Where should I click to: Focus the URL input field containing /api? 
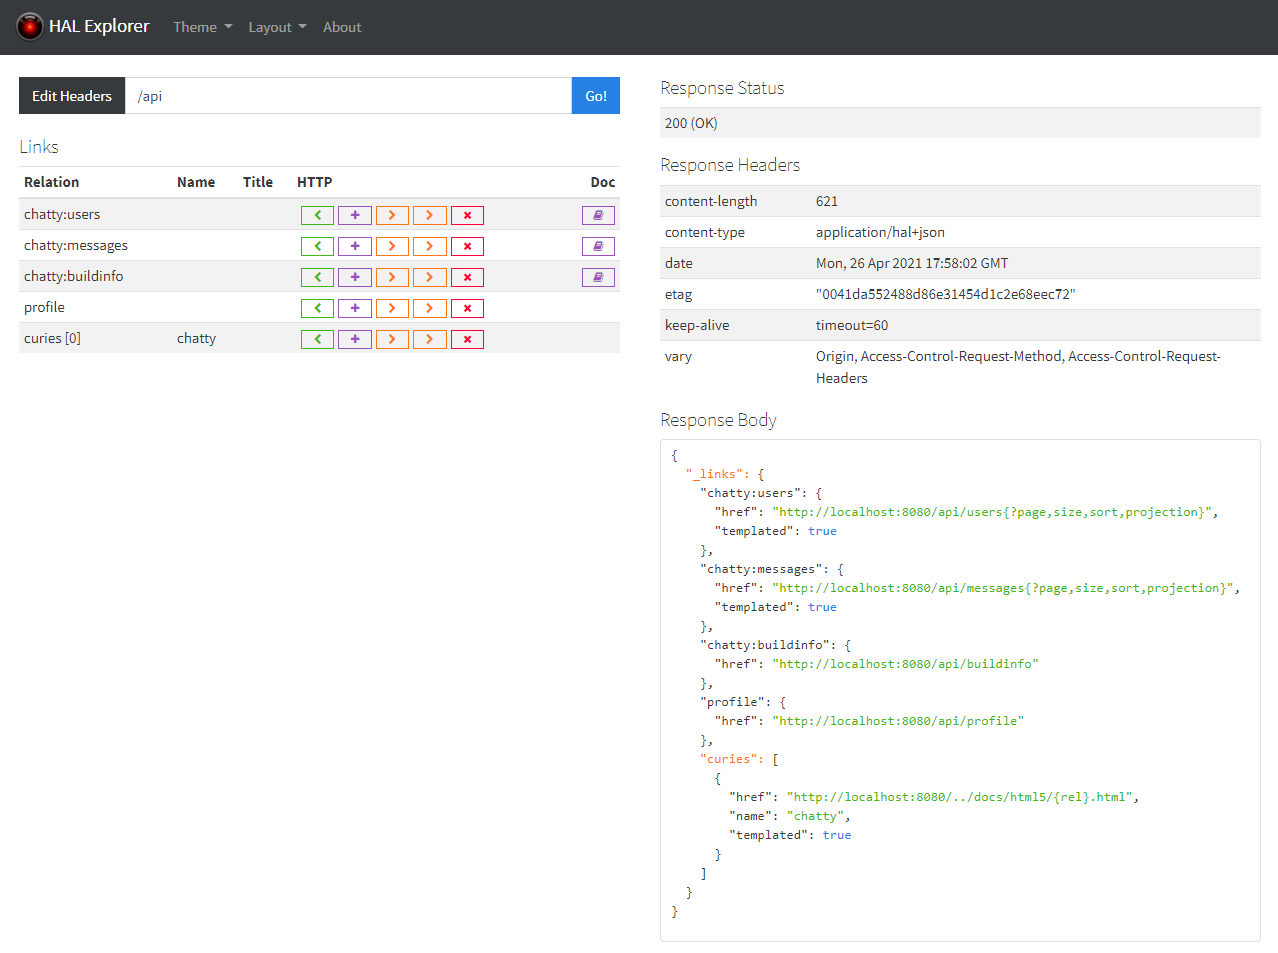click(x=348, y=96)
